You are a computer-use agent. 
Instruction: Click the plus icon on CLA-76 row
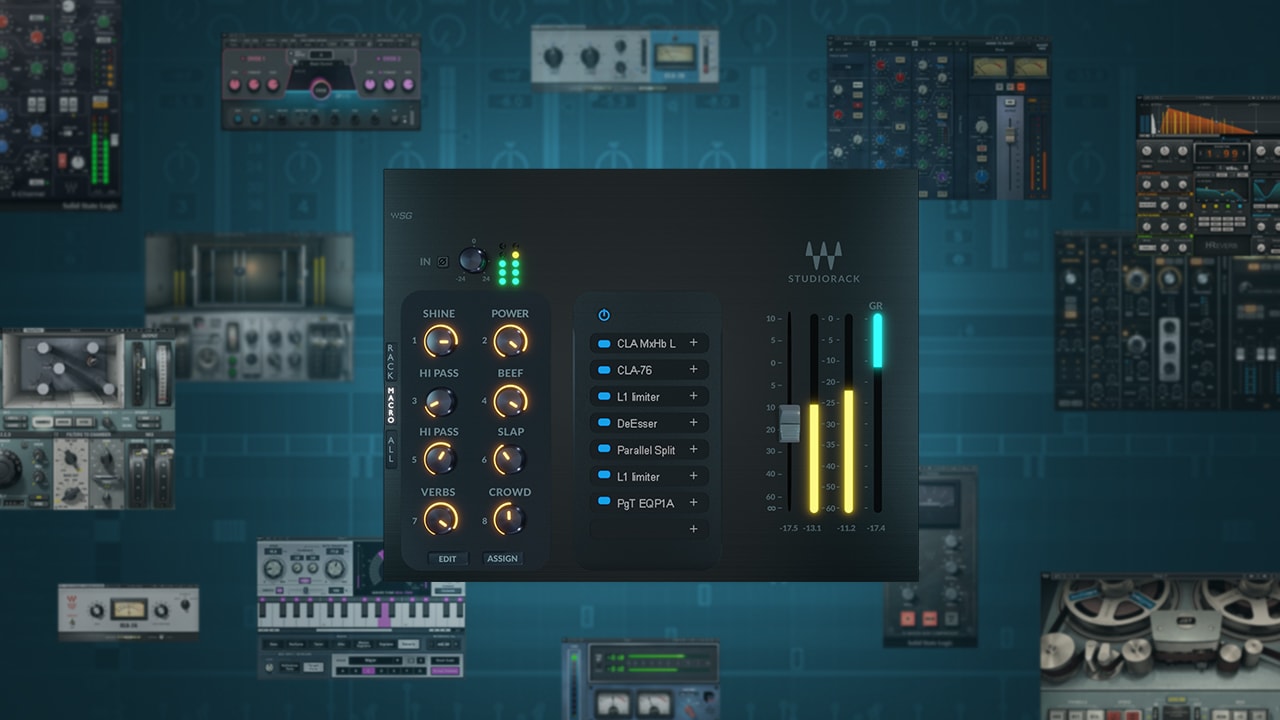click(x=693, y=370)
